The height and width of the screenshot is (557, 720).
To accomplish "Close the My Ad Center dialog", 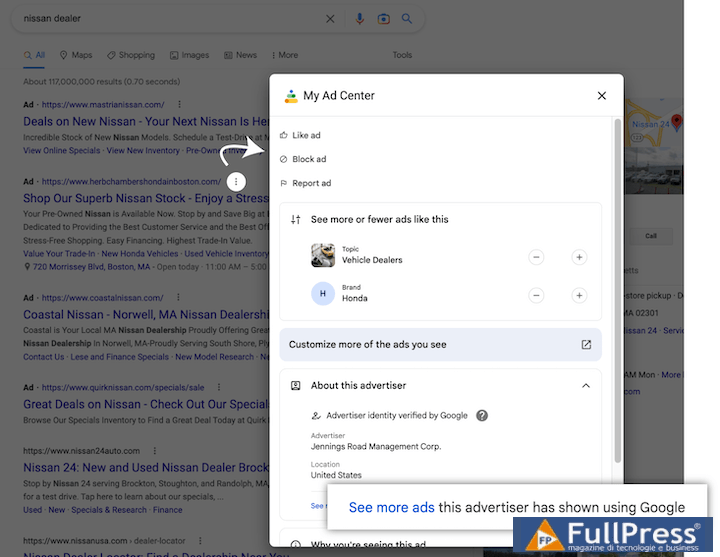I will [x=602, y=96].
